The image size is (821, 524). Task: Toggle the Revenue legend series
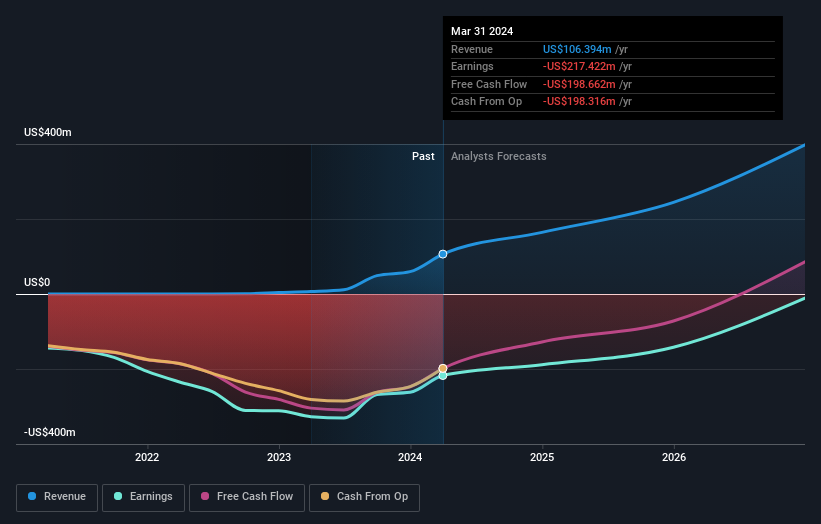coord(57,497)
